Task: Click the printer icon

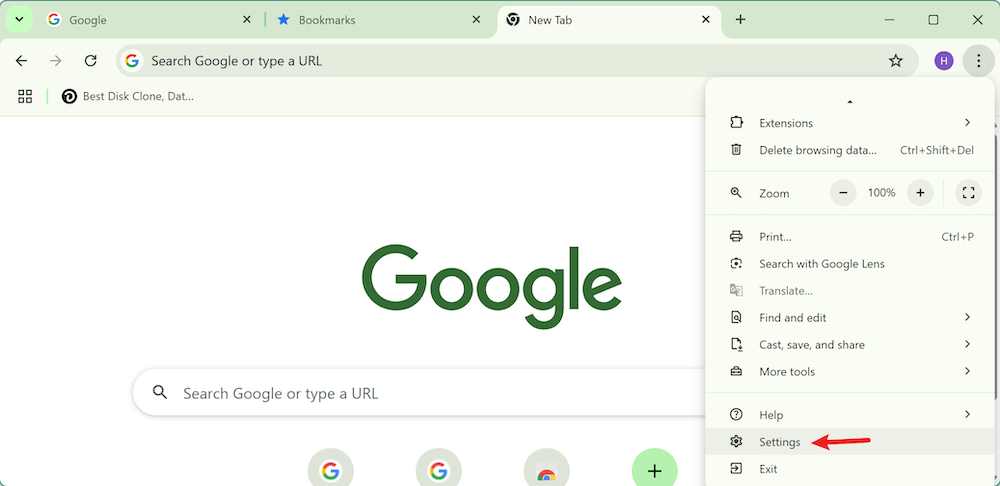Action: point(736,237)
